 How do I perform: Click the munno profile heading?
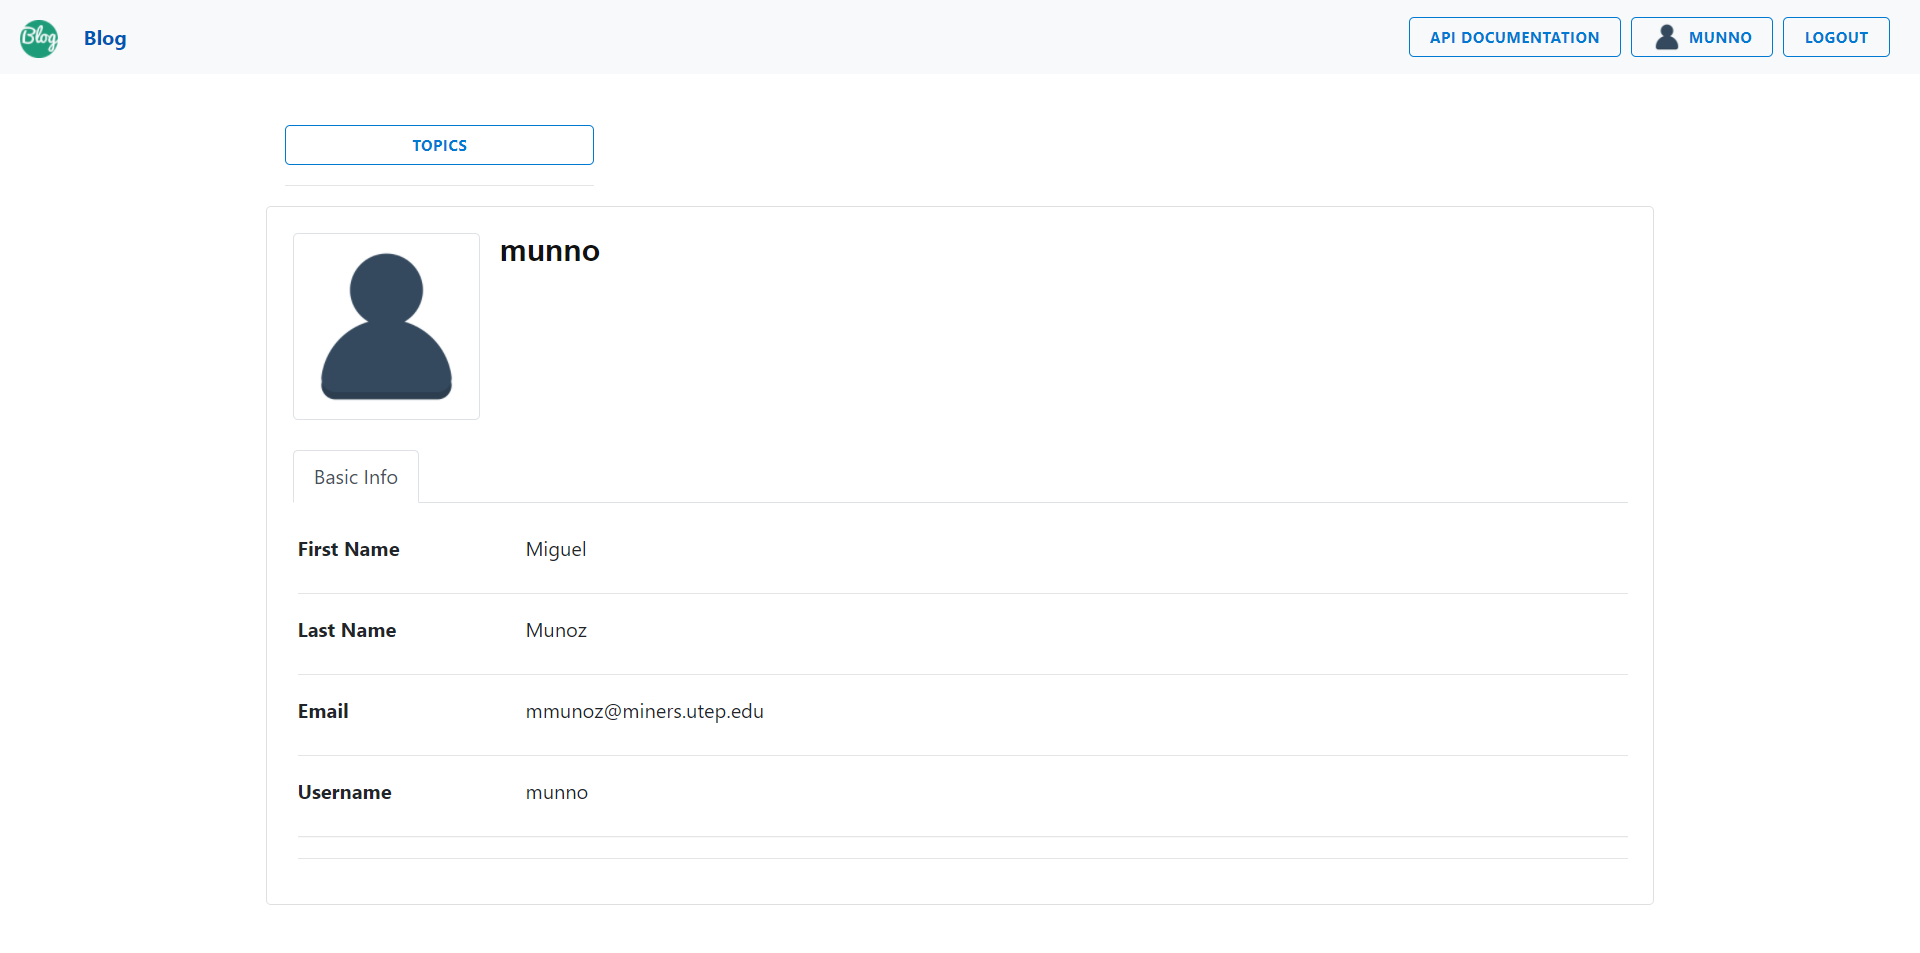click(x=549, y=251)
